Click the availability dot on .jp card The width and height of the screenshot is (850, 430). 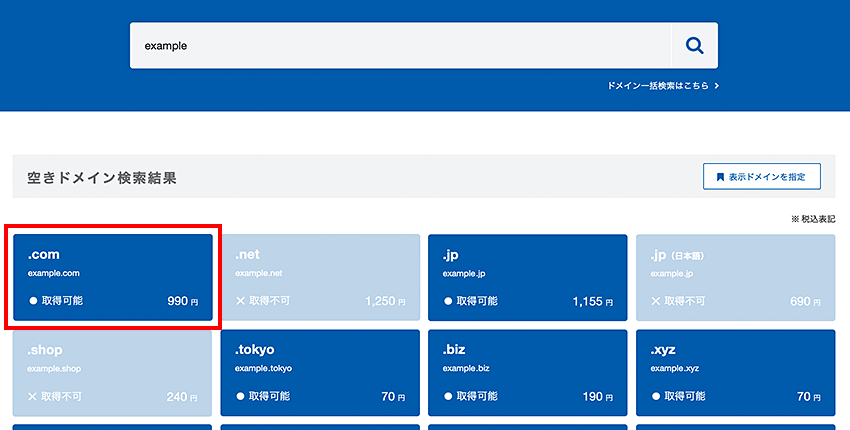click(448, 300)
